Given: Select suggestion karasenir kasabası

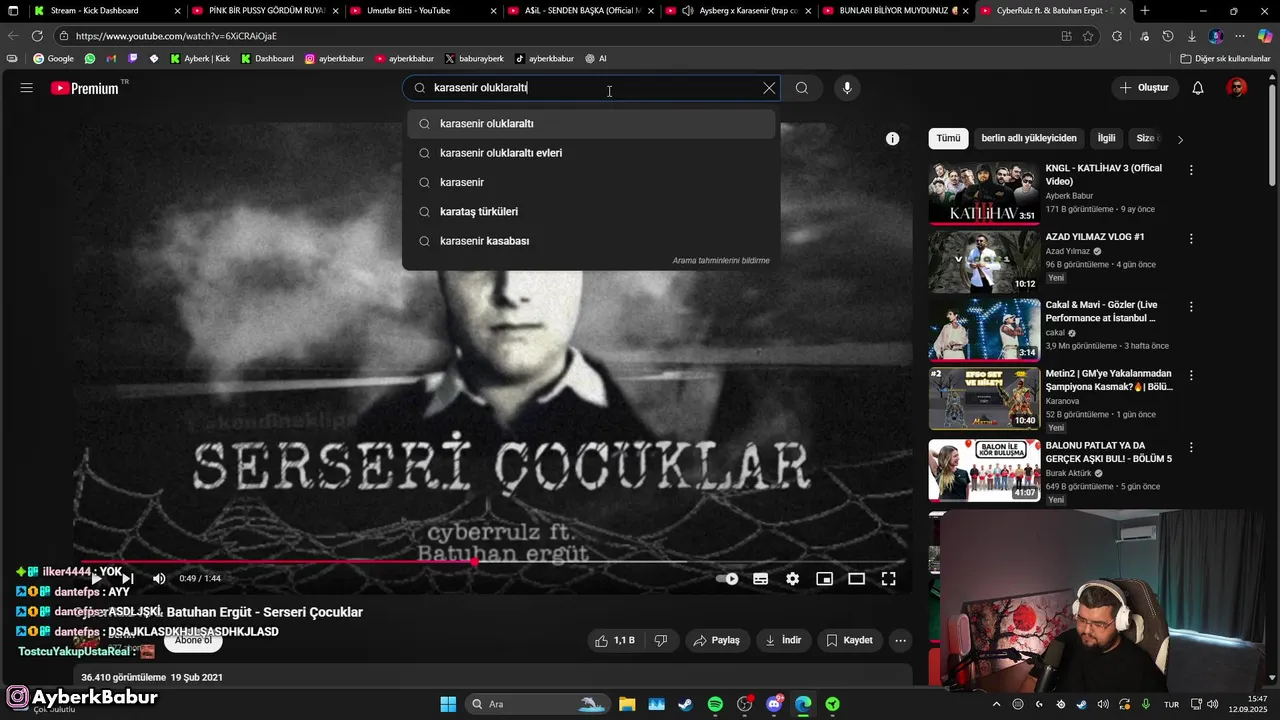Looking at the screenshot, I should click(591, 241).
